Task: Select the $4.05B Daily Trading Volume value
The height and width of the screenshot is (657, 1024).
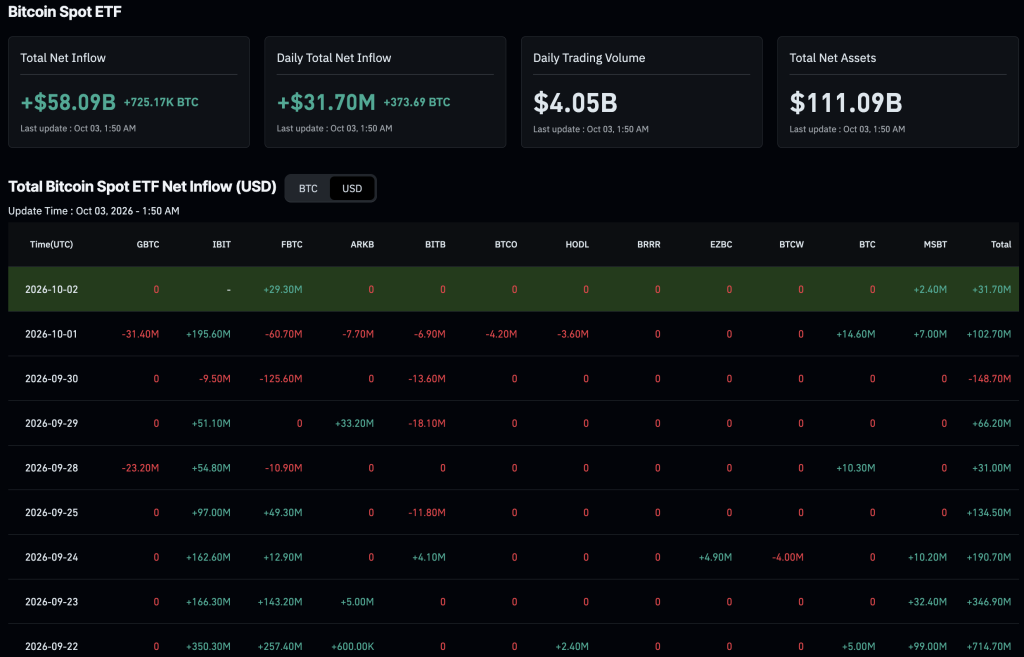Action: tap(575, 103)
